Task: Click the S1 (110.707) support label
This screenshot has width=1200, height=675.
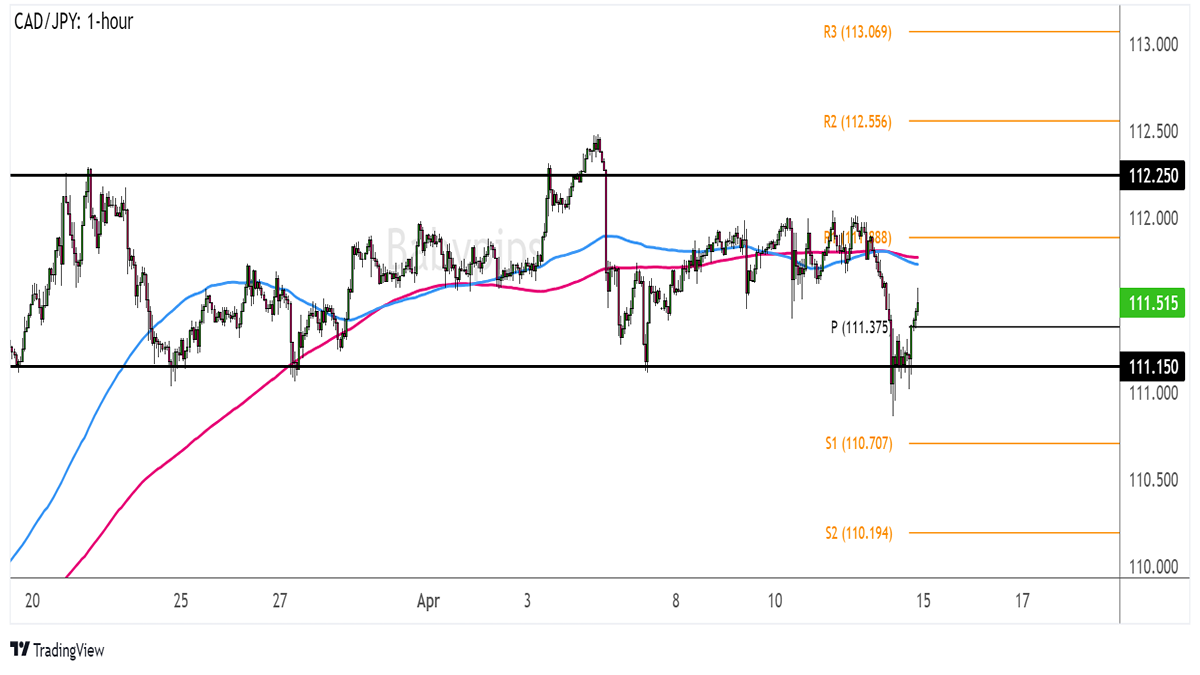Action: [857, 443]
